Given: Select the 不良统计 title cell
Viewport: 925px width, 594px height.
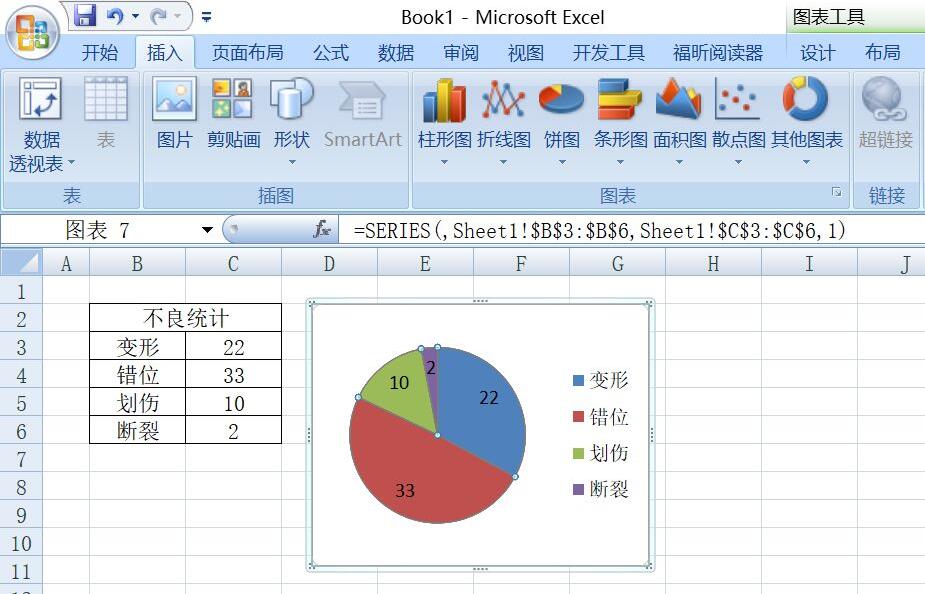Looking at the screenshot, I should click(x=185, y=319).
